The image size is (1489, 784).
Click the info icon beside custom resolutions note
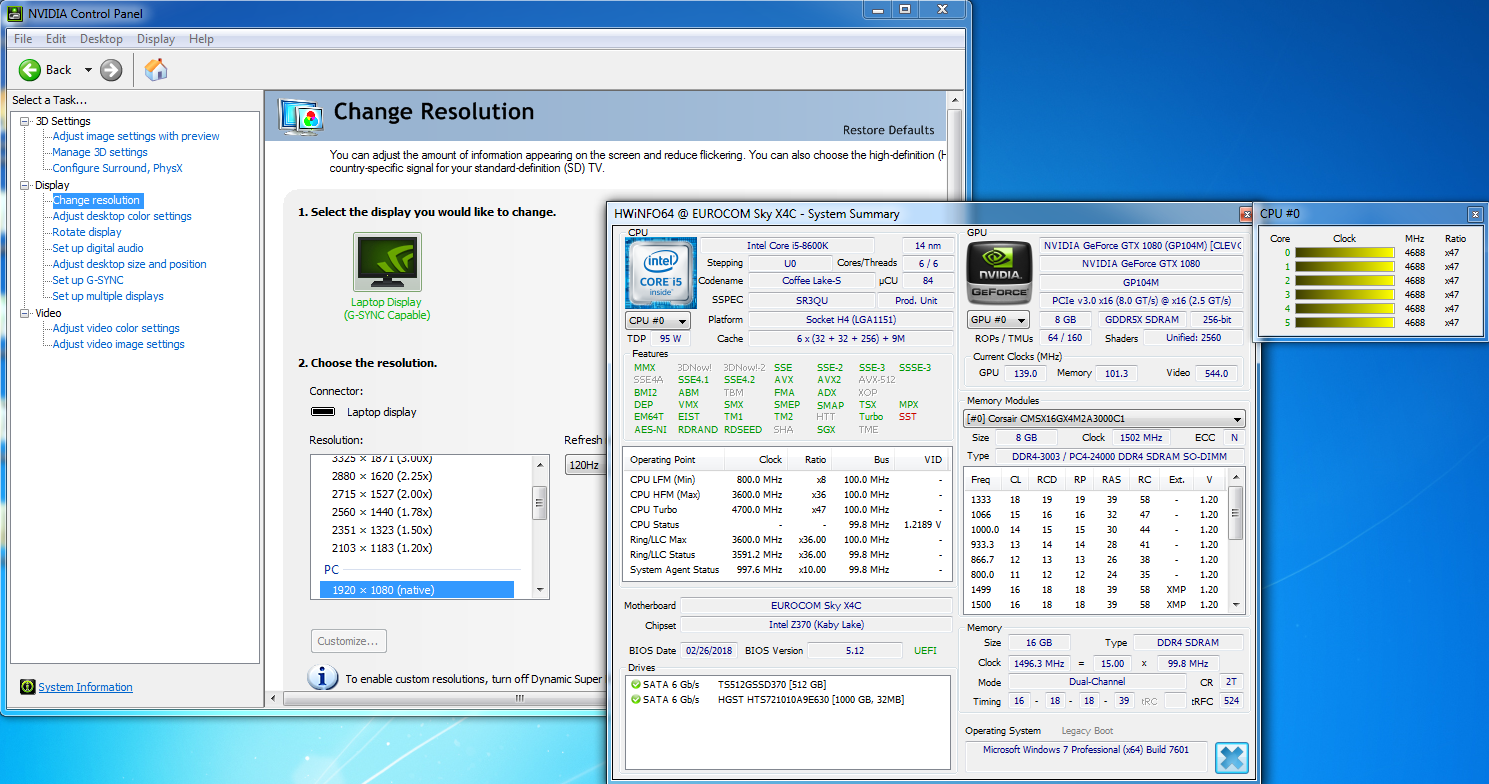pos(322,677)
